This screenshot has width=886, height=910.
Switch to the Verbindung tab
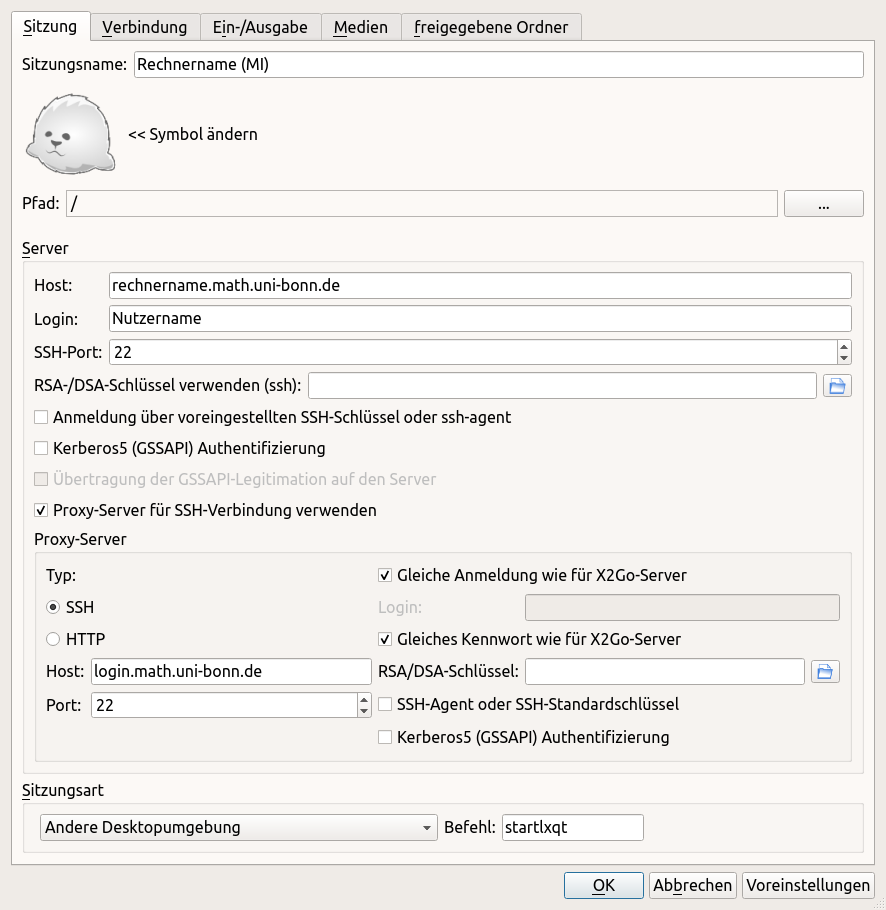pyautogui.click(x=144, y=27)
